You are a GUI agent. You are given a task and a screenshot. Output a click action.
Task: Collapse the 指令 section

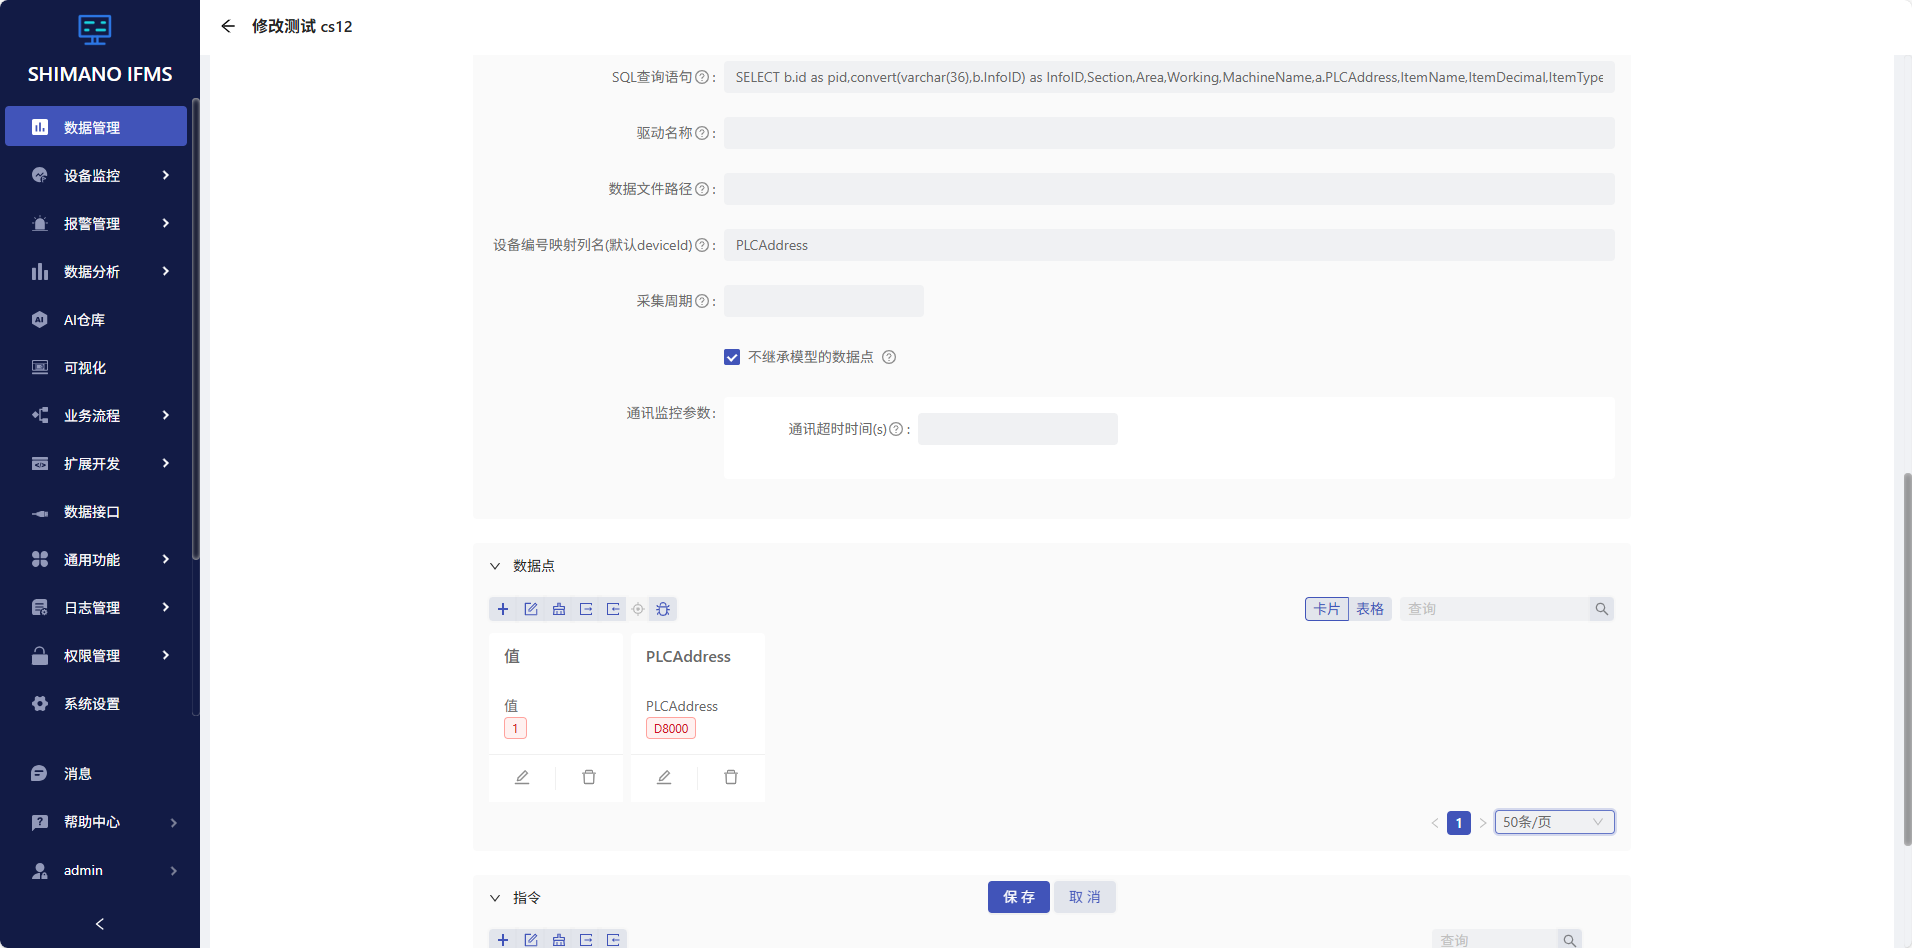(496, 897)
